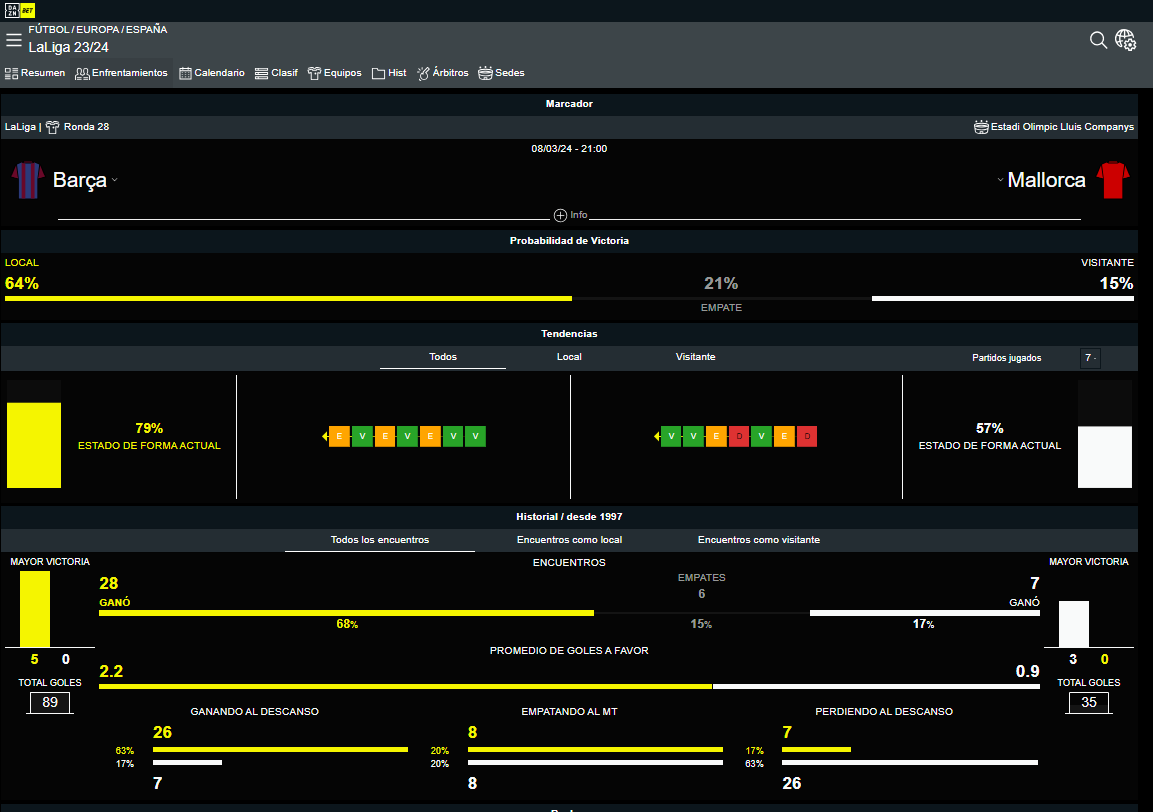Go to the Árbitros tab
Image resolution: width=1153 pixels, height=812 pixels.
pyautogui.click(x=442, y=73)
